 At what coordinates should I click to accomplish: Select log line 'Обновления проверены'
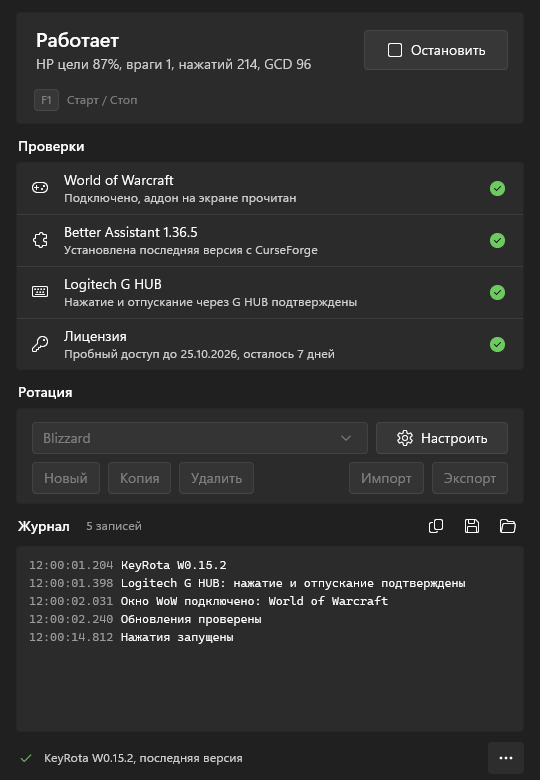[x=191, y=619]
